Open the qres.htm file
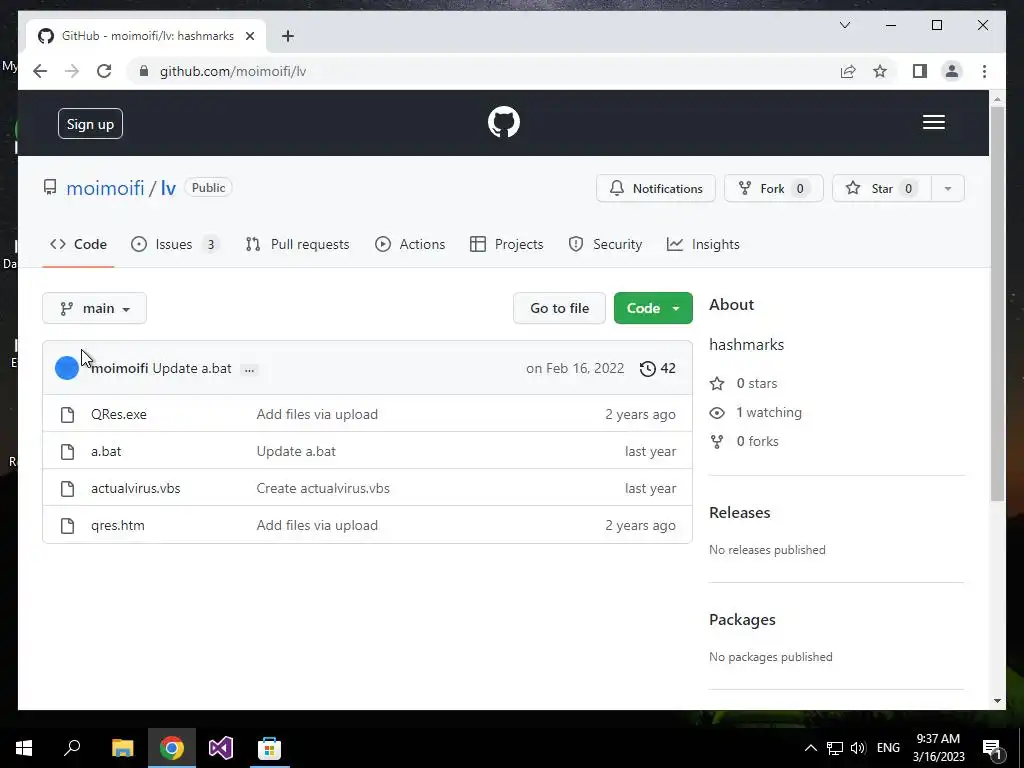1024x768 pixels. (118, 526)
